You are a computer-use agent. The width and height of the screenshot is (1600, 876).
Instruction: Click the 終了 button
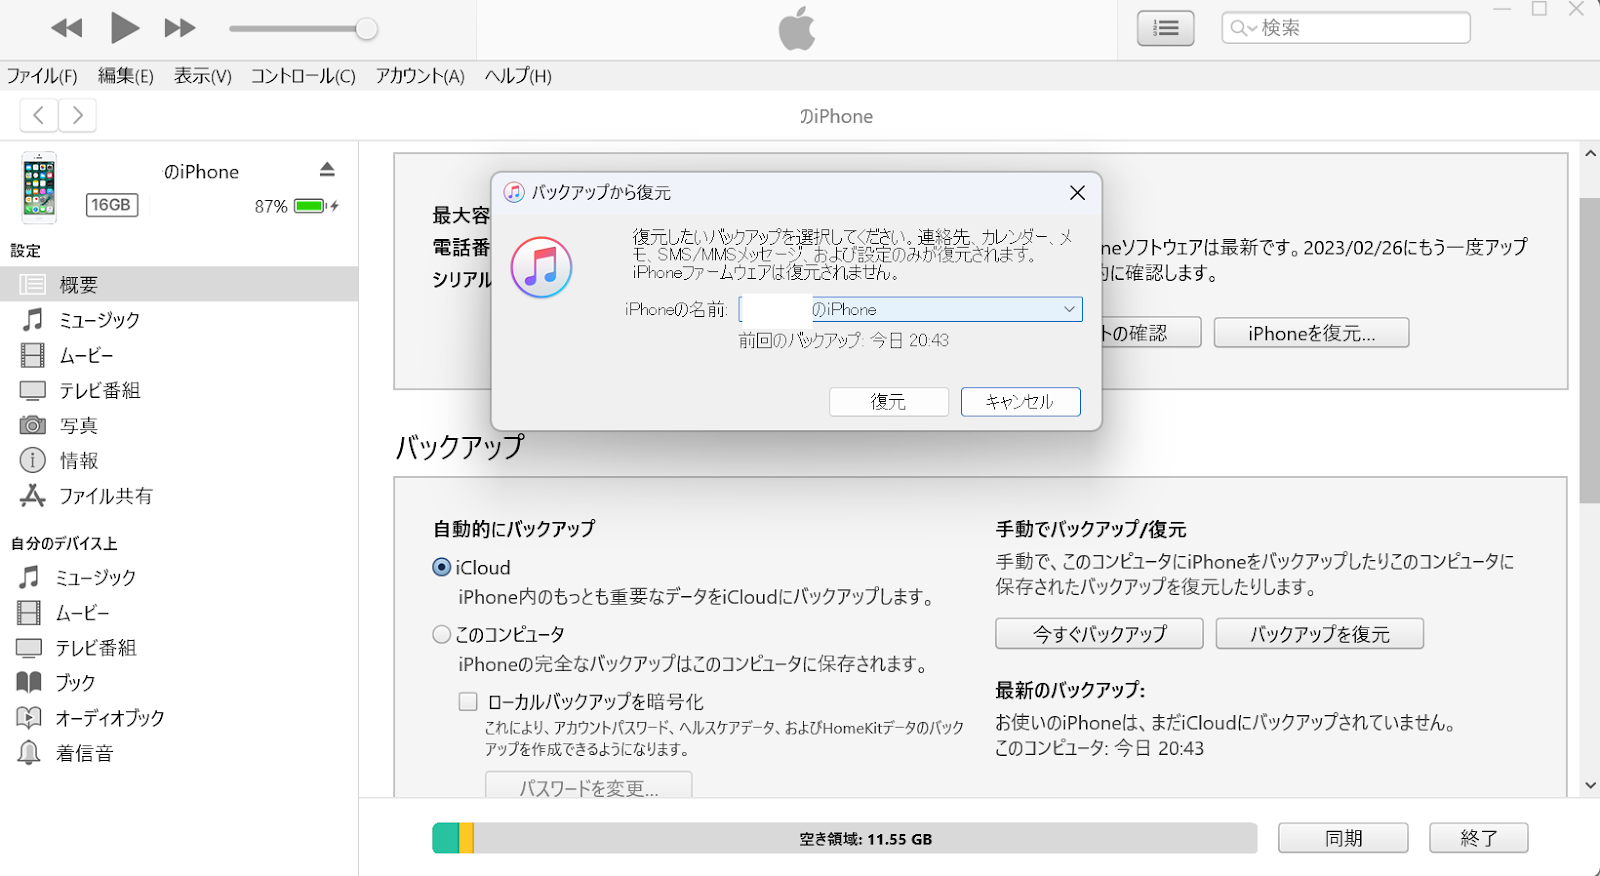click(1479, 838)
